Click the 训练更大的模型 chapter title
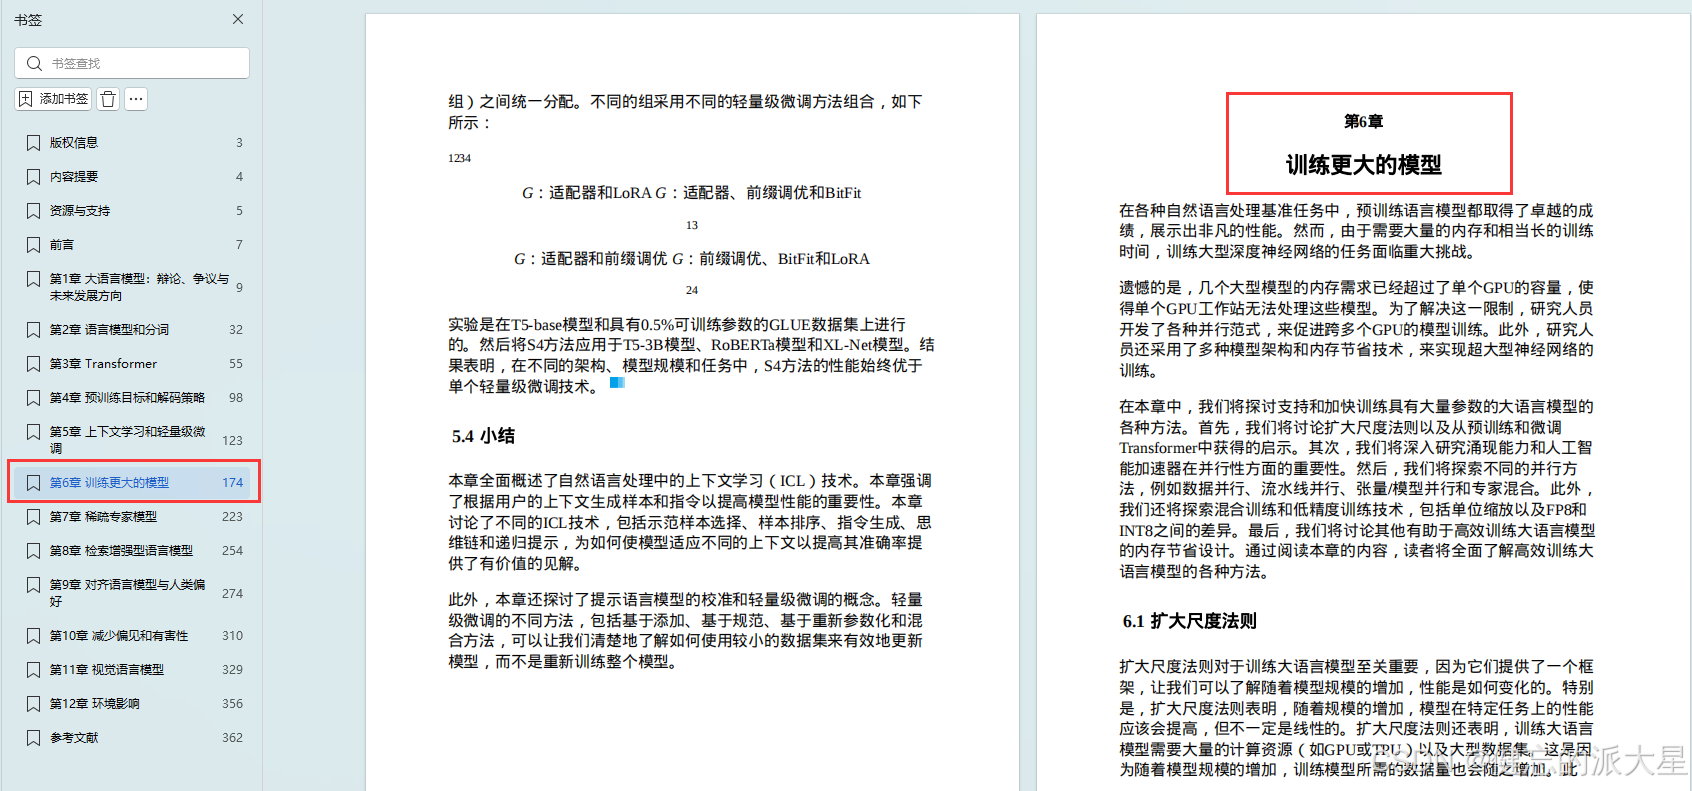 [x=1363, y=165]
